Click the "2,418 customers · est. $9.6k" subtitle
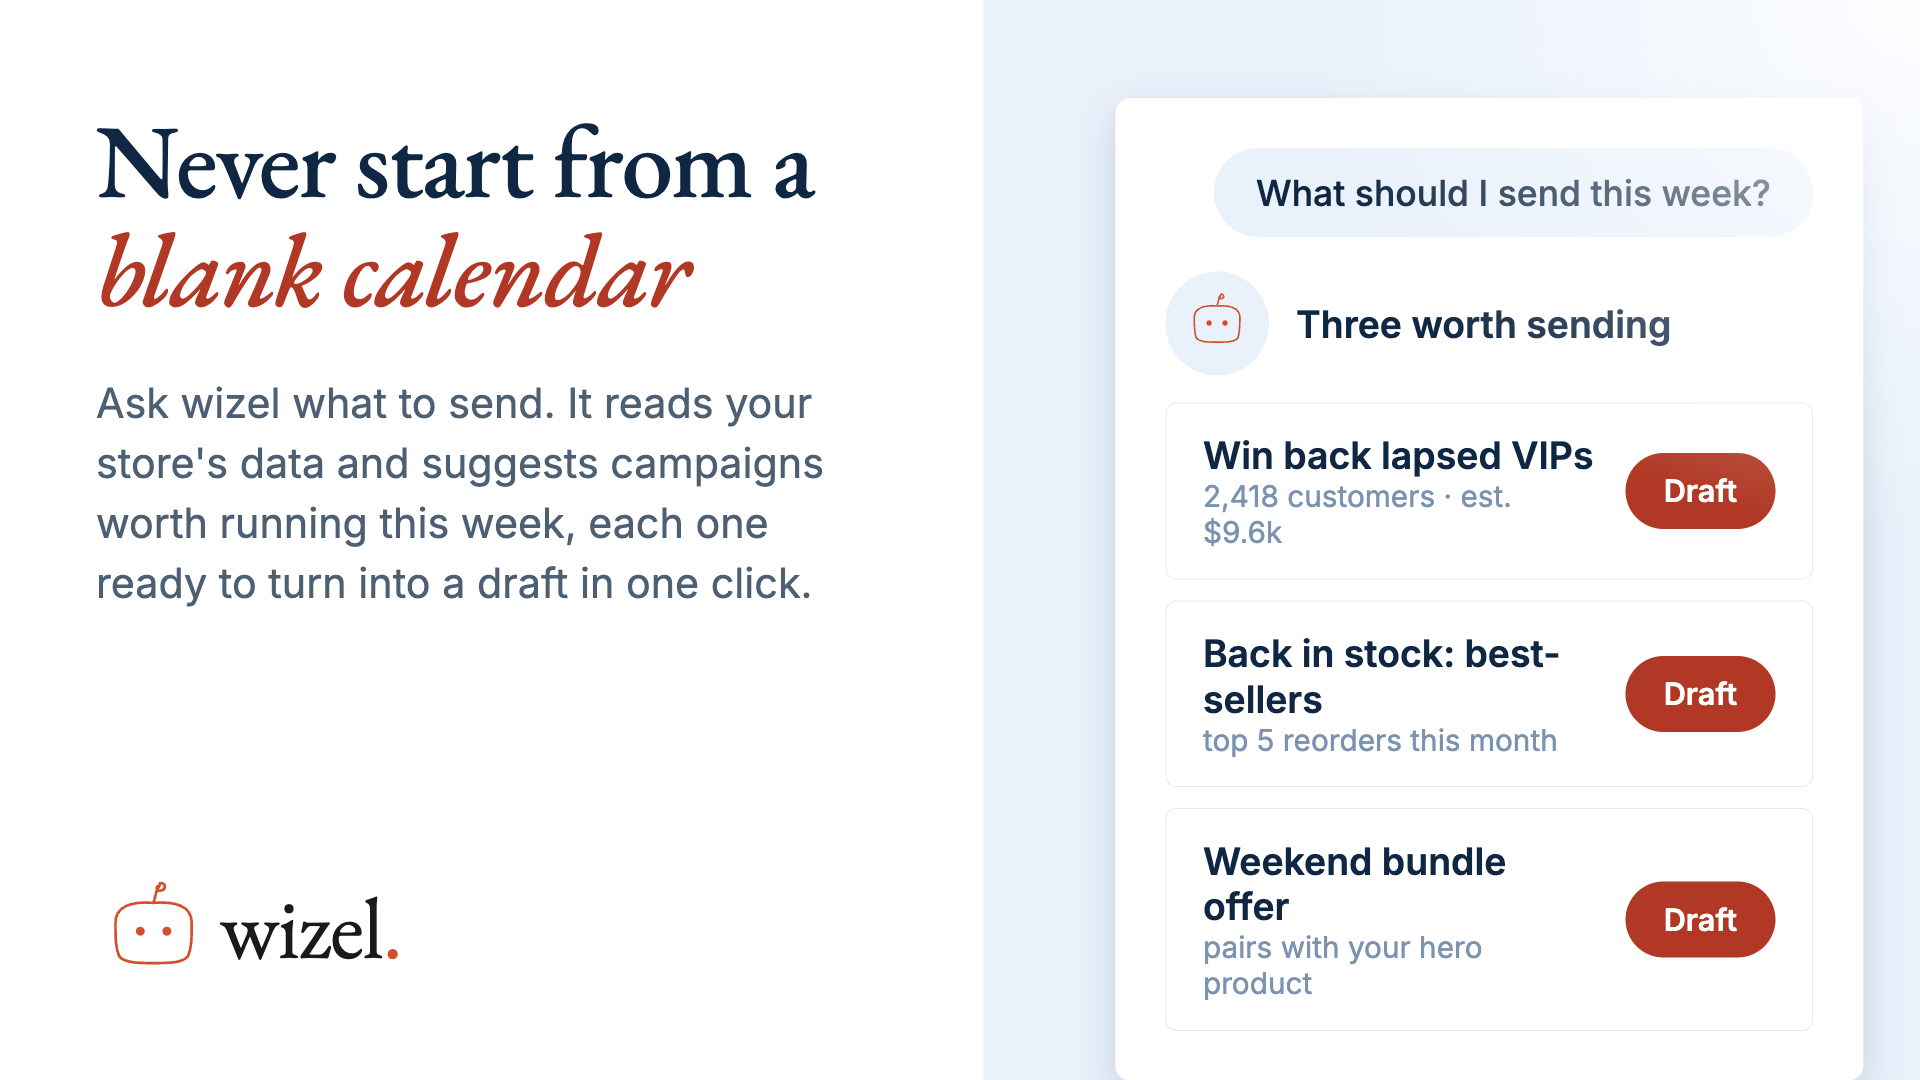The image size is (1920, 1080). point(1357,514)
